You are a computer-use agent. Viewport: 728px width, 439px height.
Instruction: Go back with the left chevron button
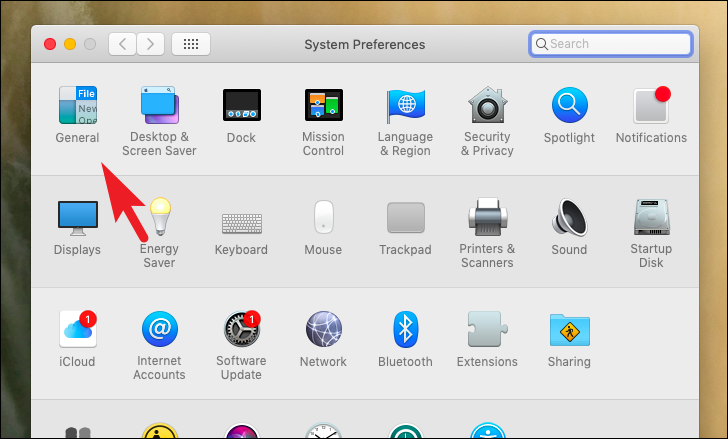coord(123,44)
